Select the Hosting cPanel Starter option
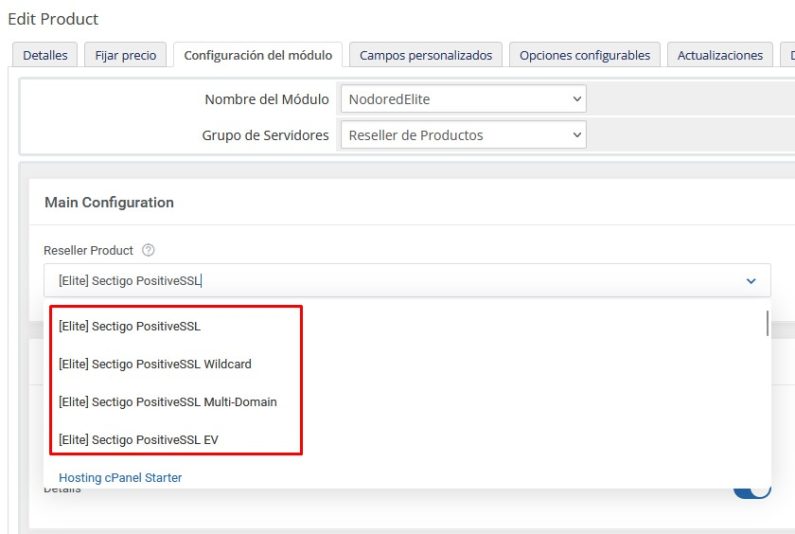 120,478
